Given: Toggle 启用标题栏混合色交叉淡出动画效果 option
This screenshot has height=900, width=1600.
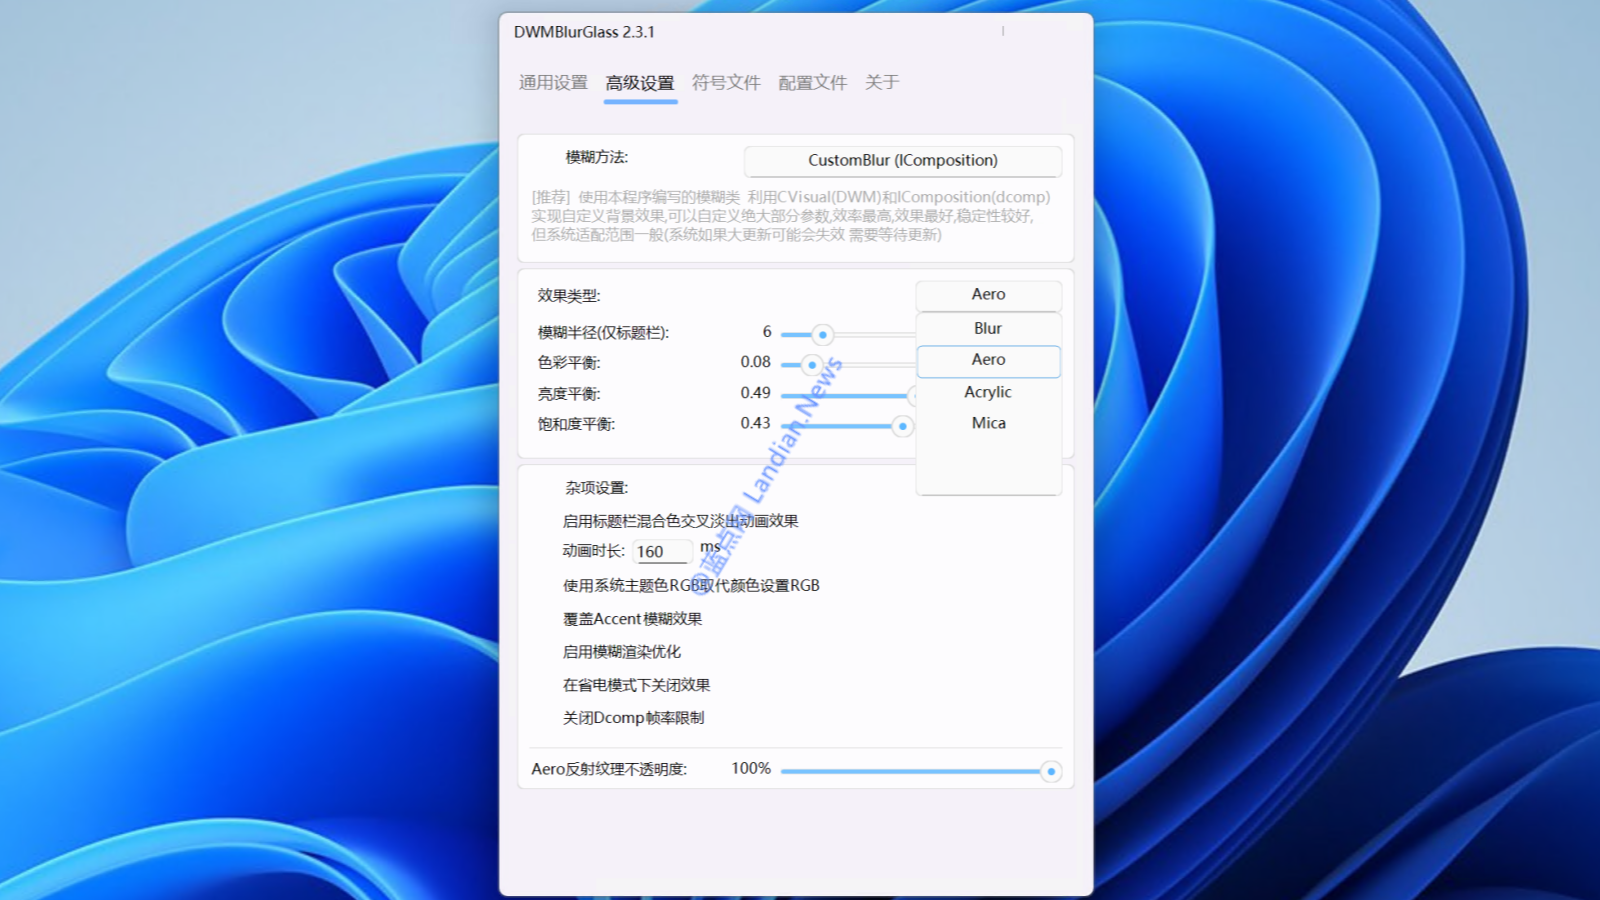Looking at the screenshot, I should click(x=680, y=521).
